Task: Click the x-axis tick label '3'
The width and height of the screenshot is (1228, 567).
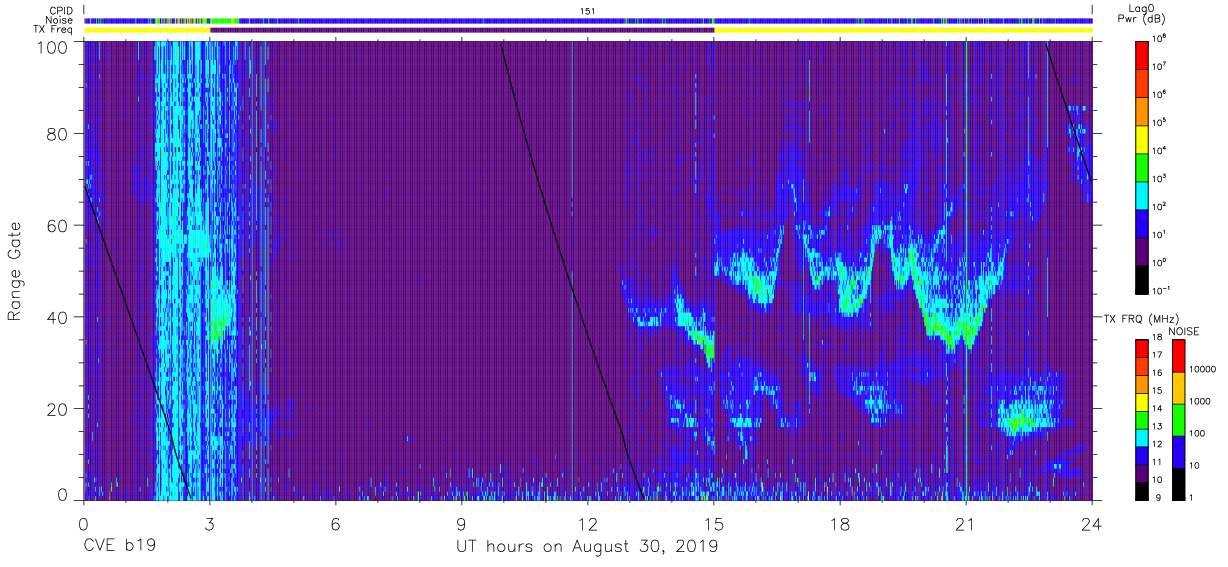Action: tap(209, 523)
